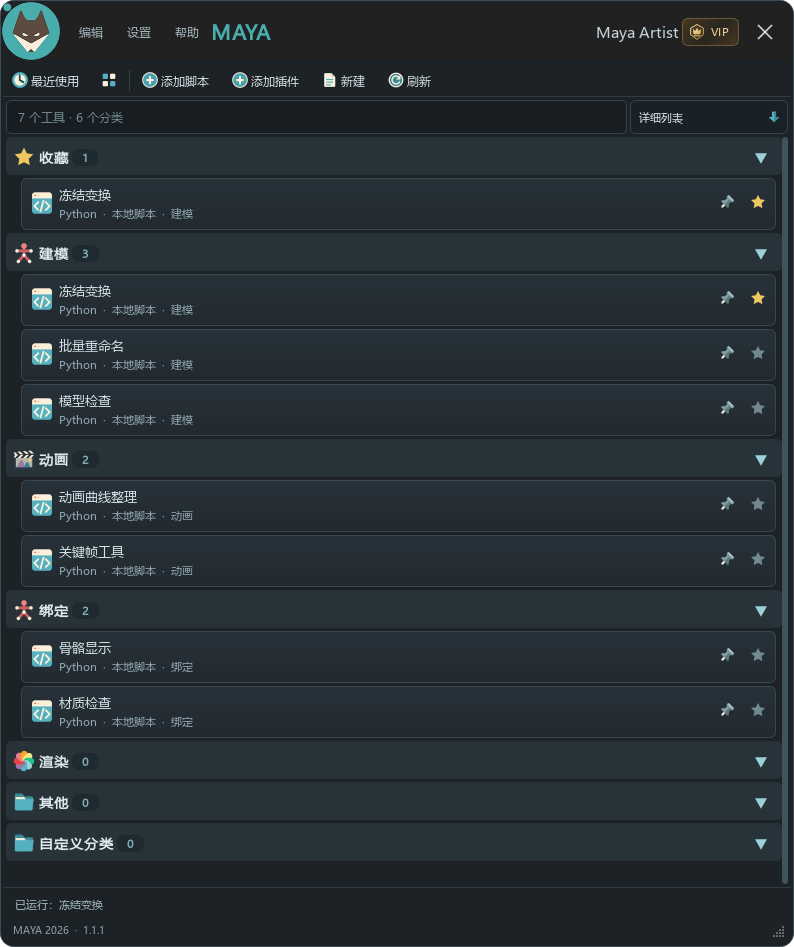794x947 pixels.
Task: Expand the 渲染 category
Action: point(761,762)
